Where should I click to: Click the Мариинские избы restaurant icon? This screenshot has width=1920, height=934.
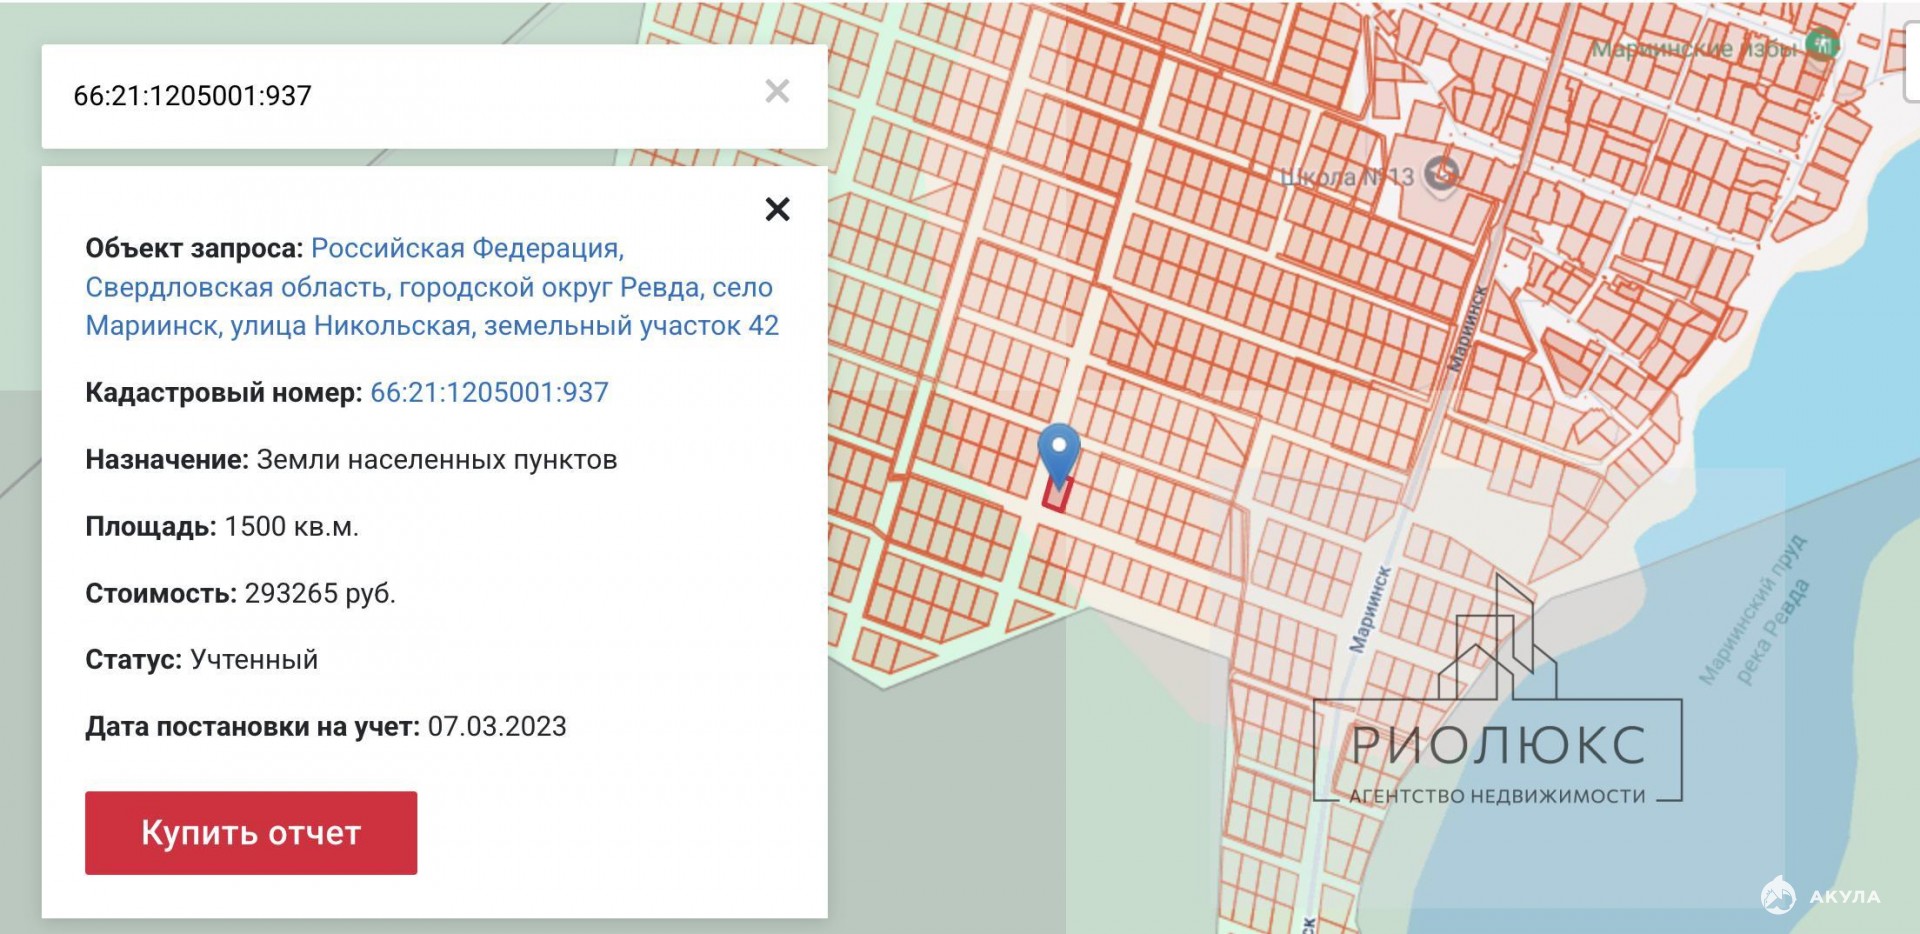pyautogui.click(x=1822, y=45)
